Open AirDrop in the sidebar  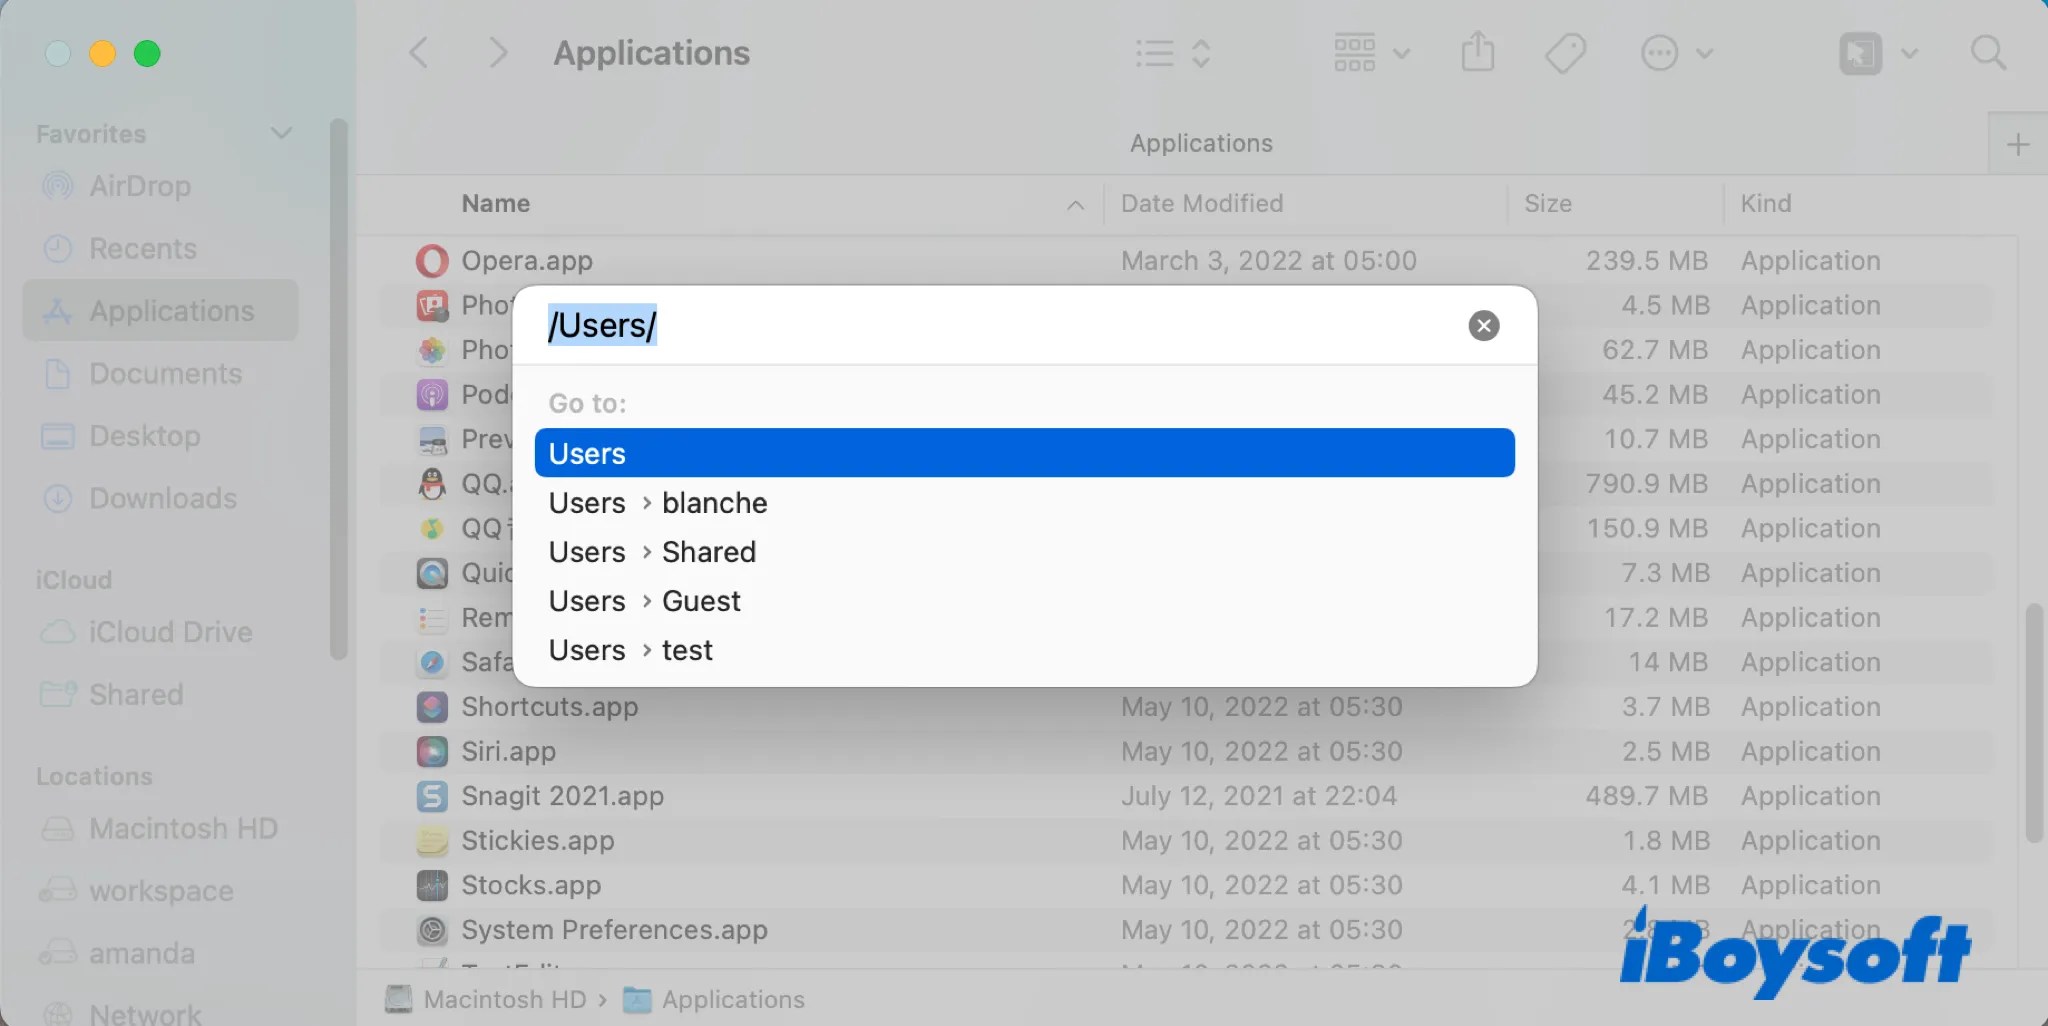pos(160,186)
